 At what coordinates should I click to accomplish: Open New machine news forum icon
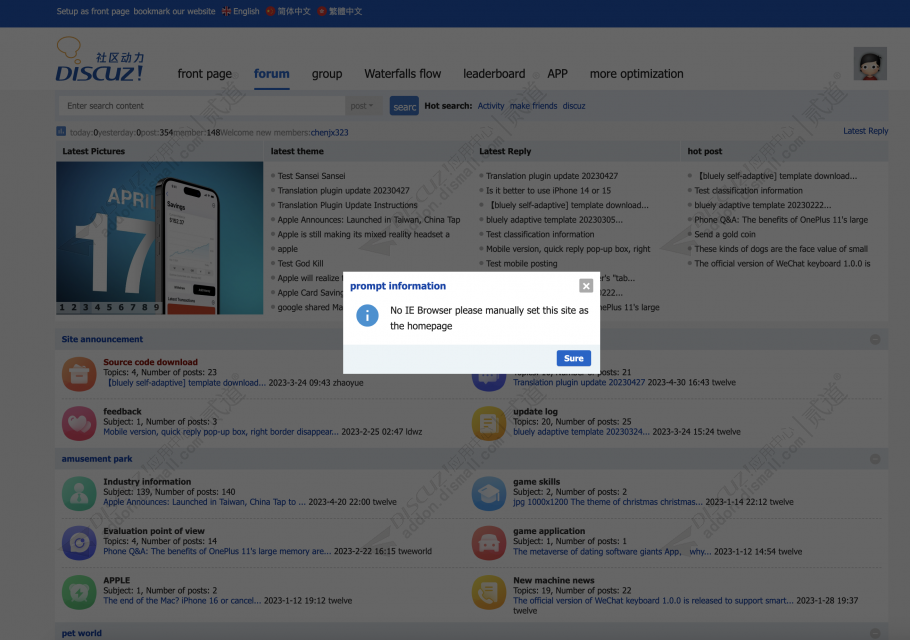pyautogui.click(x=489, y=591)
